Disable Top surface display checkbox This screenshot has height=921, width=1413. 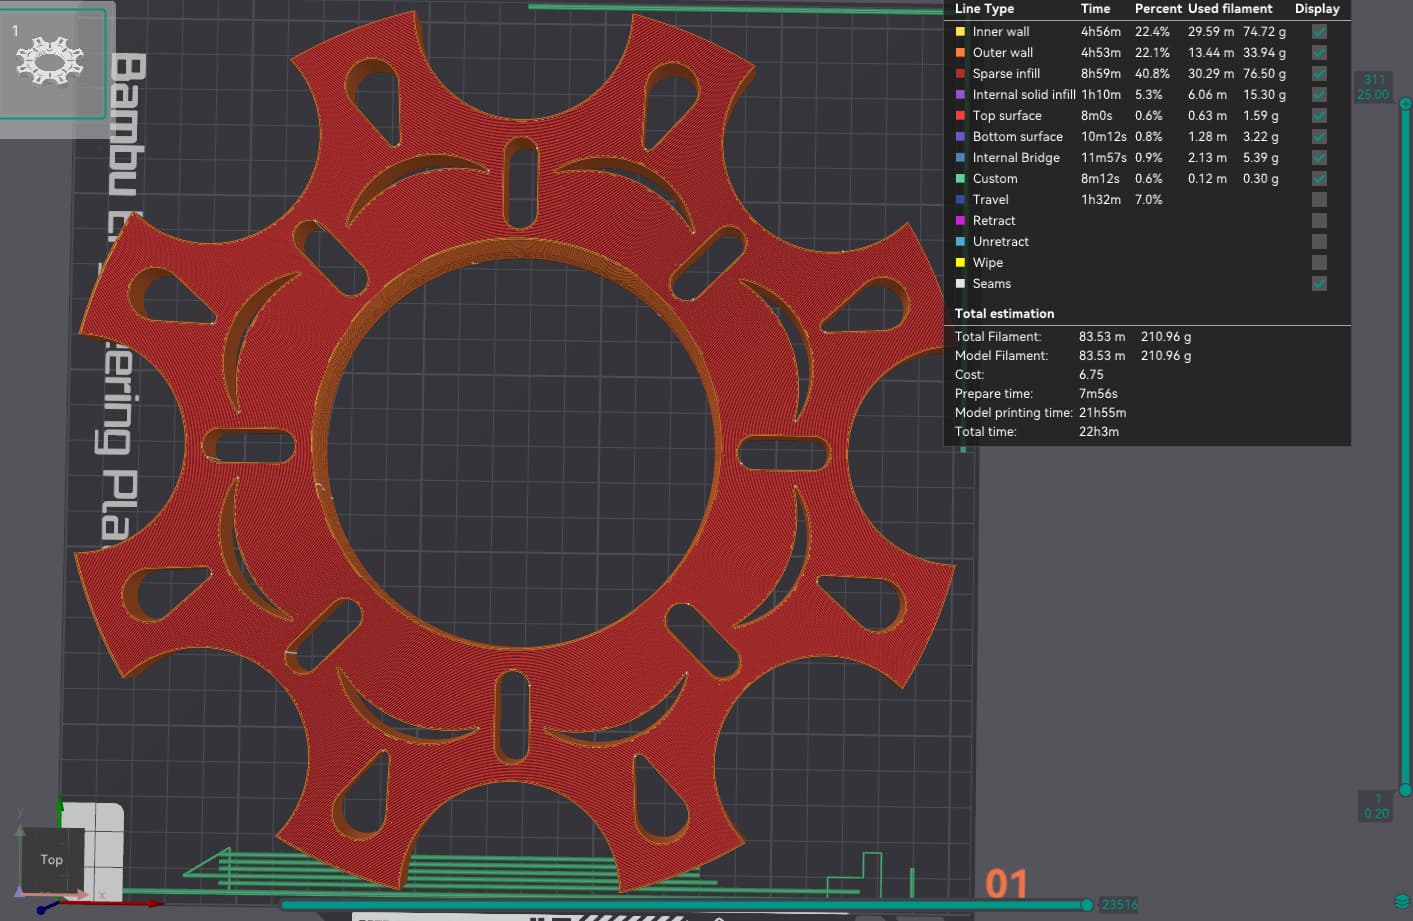pos(1319,116)
